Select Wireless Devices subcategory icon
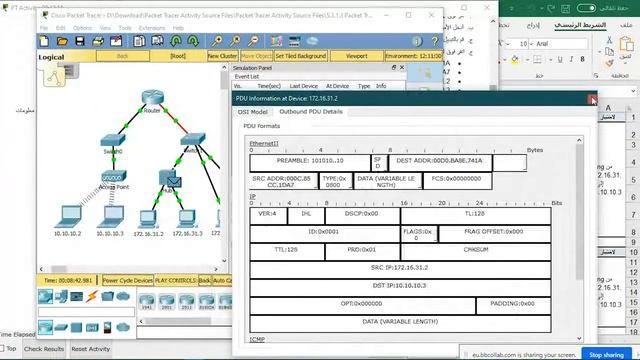The width and height of the screenshot is (640, 360). point(92,327)
